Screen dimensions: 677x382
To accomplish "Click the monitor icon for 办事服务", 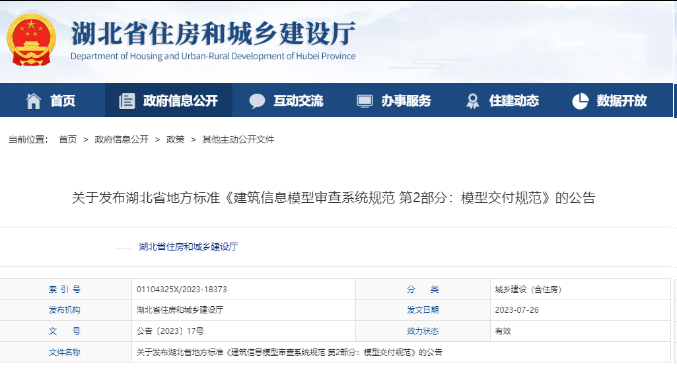I will point(364,101).
